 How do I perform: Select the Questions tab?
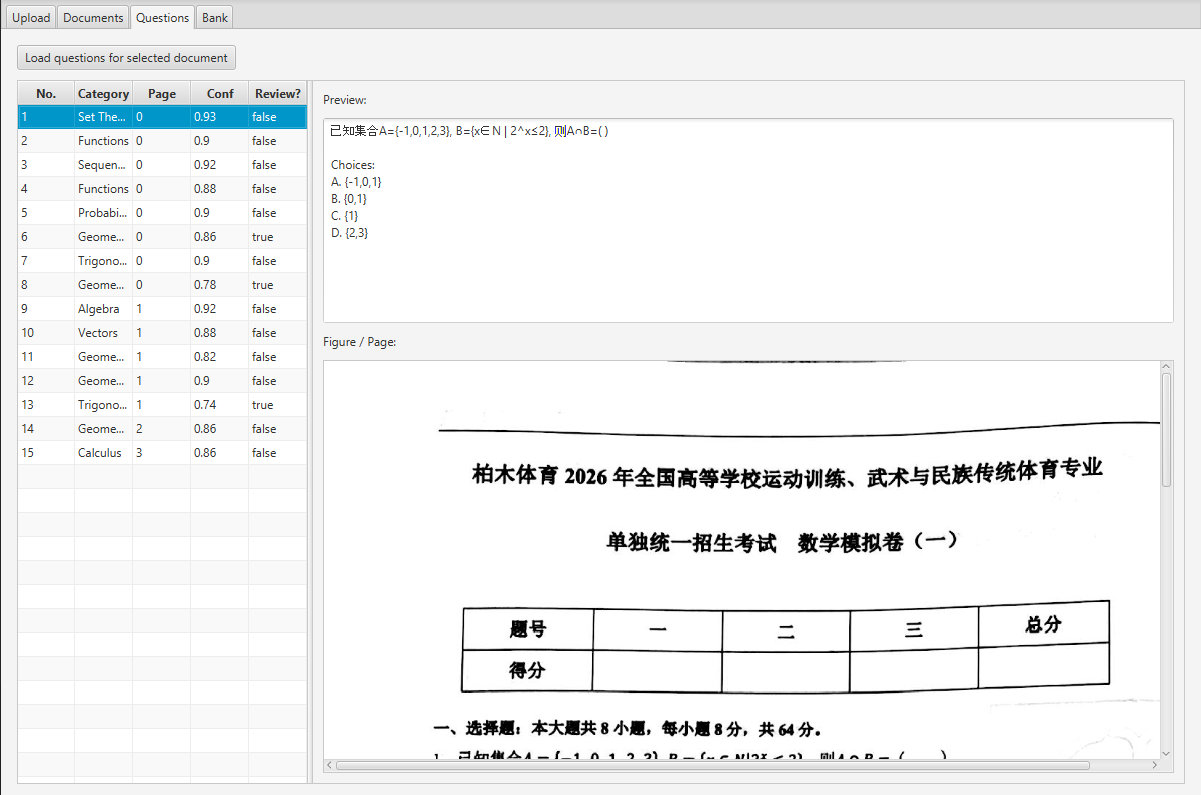tap(162, 17)
